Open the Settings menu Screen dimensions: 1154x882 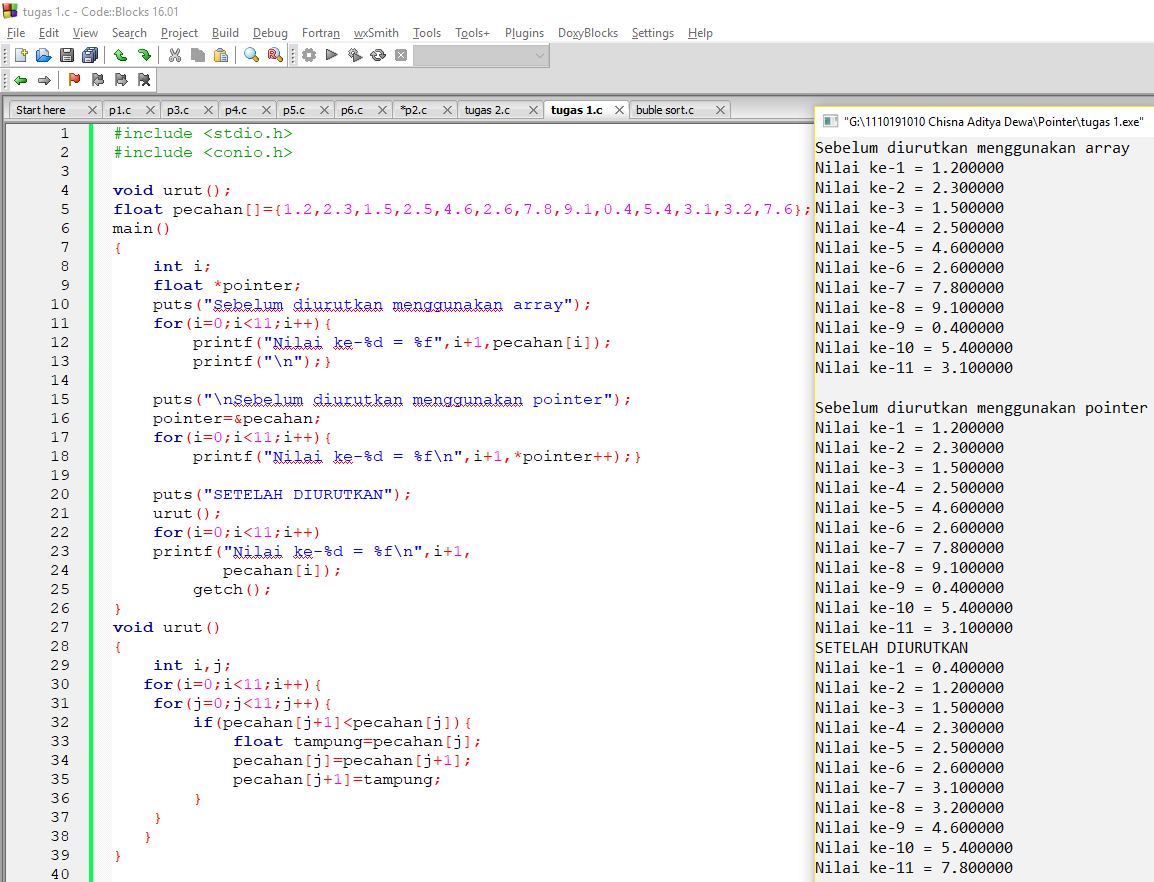(652, 33)
